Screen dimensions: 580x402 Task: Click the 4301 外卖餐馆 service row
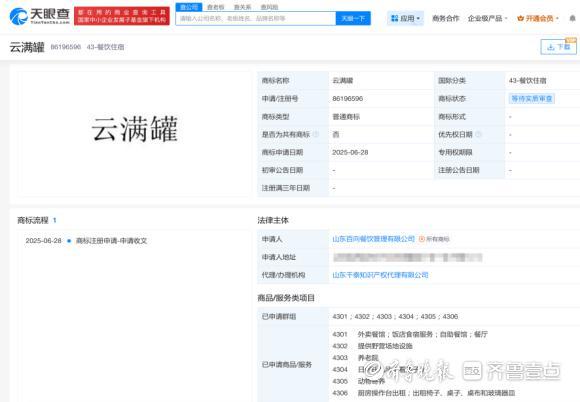[x=410, y=334]
